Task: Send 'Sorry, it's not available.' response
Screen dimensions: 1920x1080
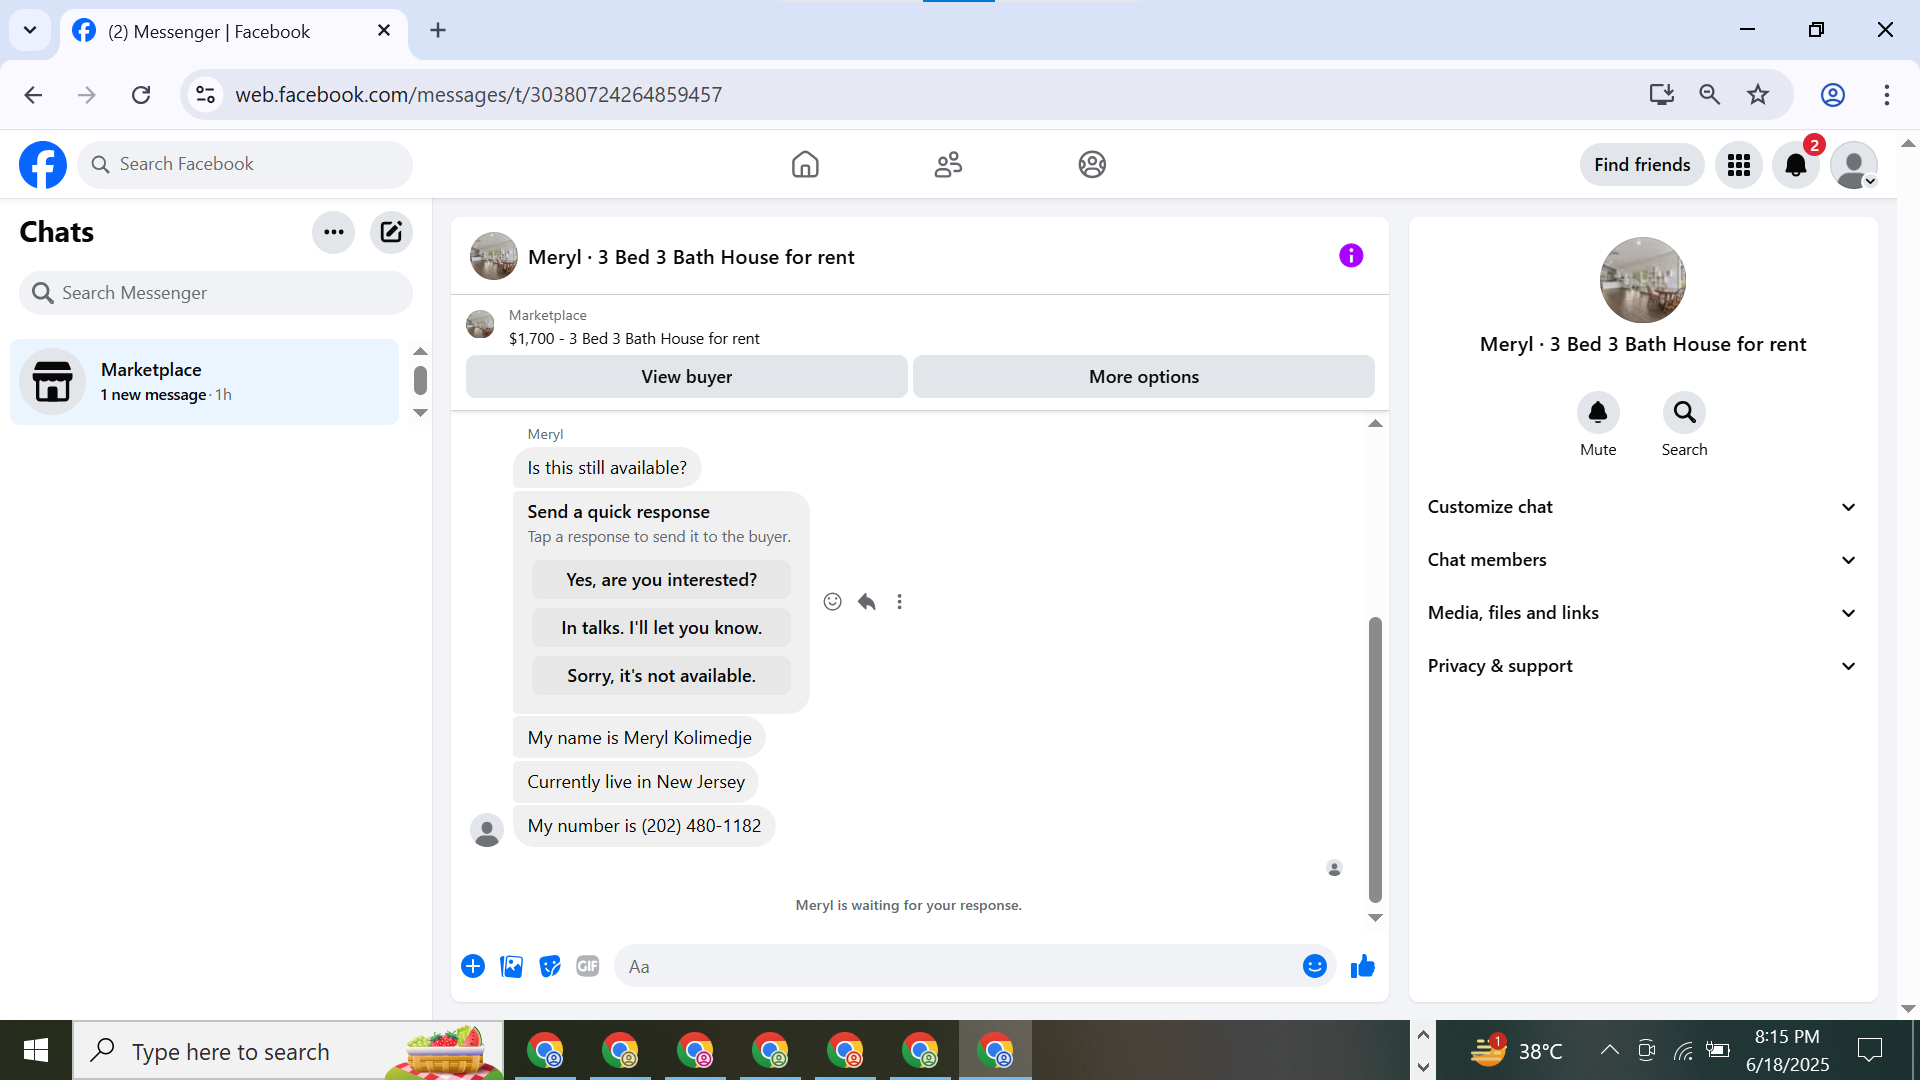Action: click(x=661, y=676)
